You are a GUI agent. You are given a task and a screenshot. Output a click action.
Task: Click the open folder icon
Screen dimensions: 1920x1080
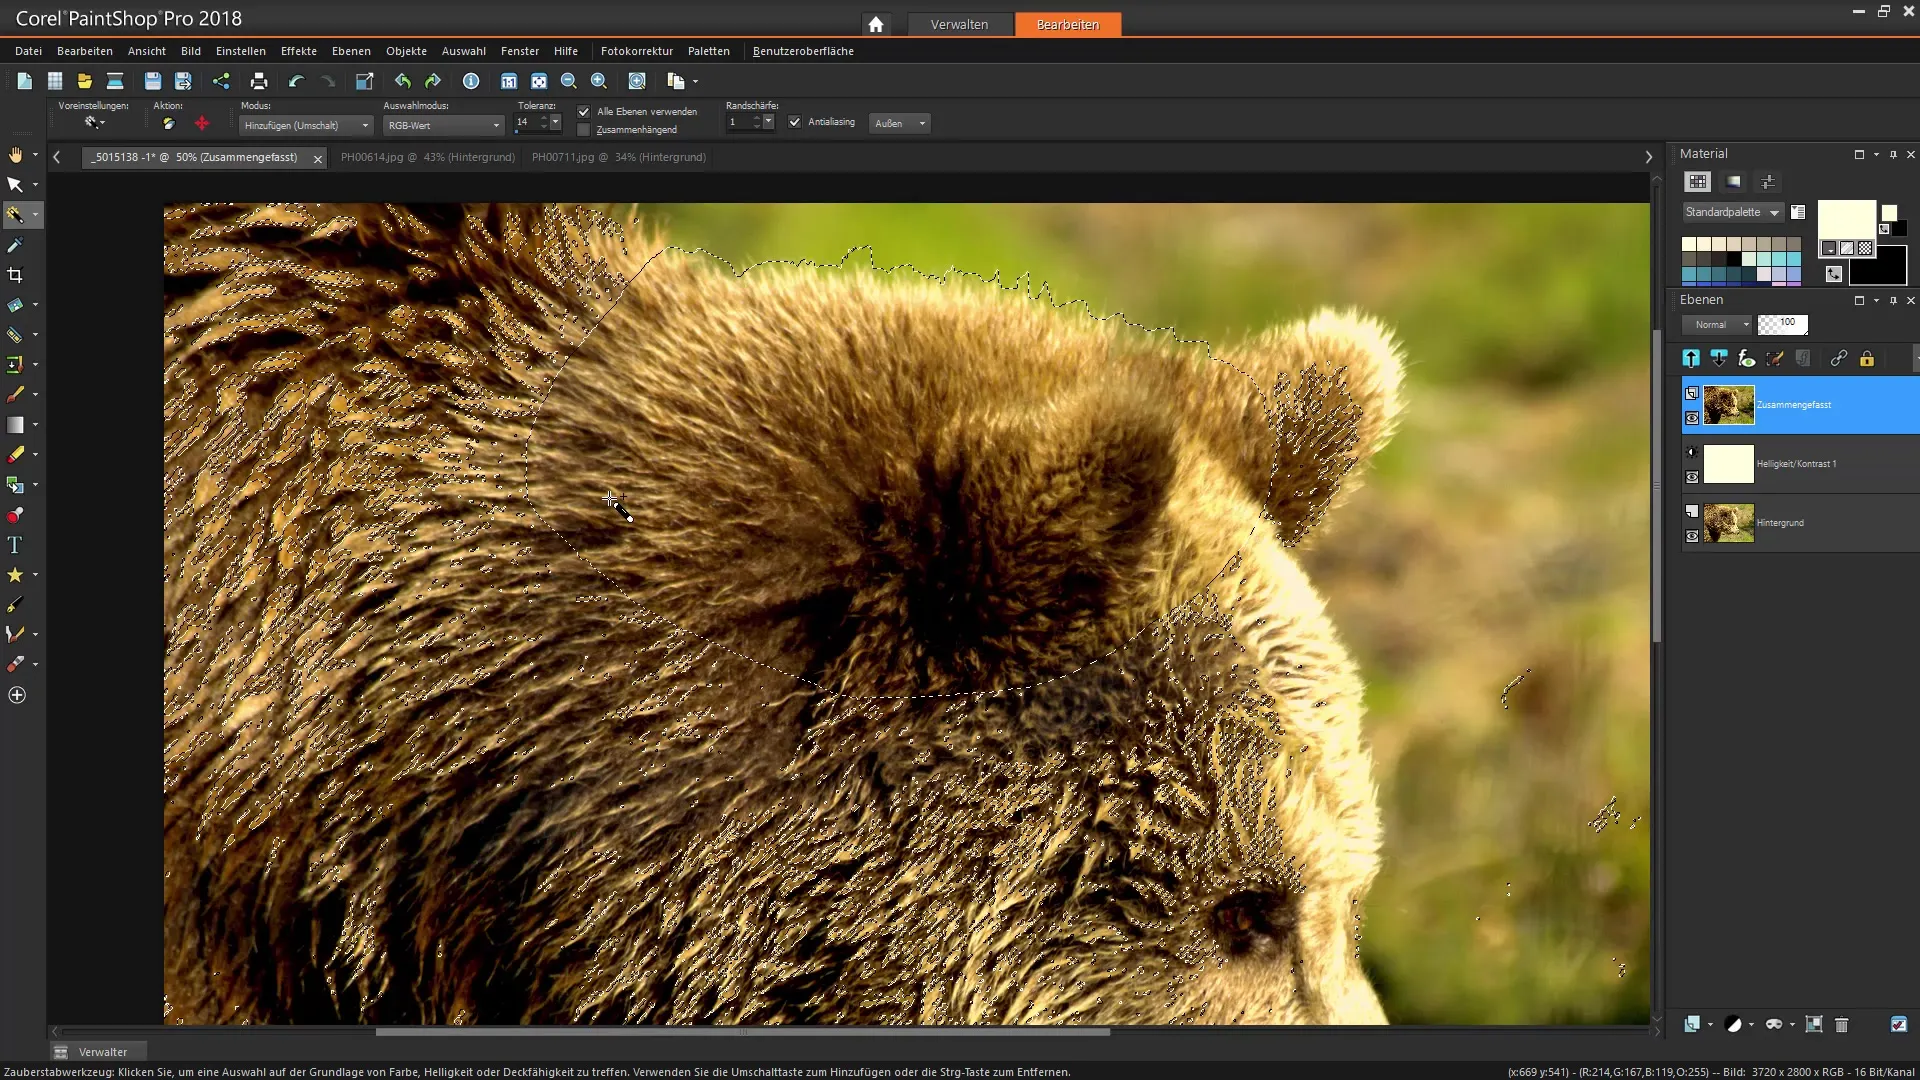pos(85,81)
